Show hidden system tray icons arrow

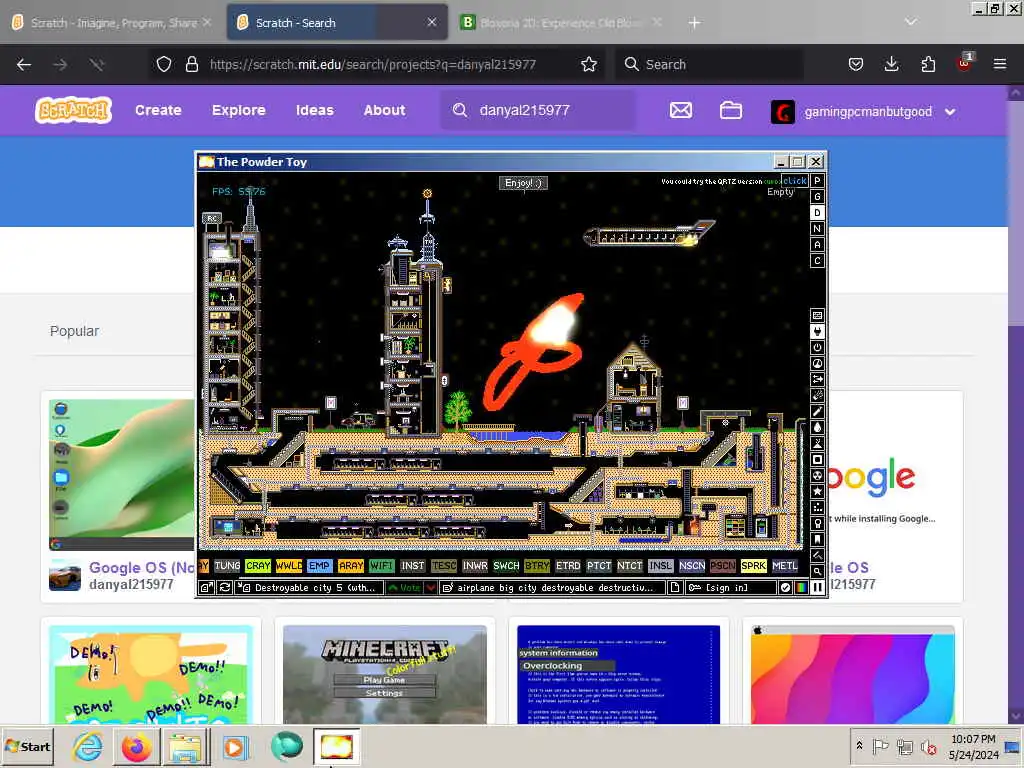click(859, 745)
